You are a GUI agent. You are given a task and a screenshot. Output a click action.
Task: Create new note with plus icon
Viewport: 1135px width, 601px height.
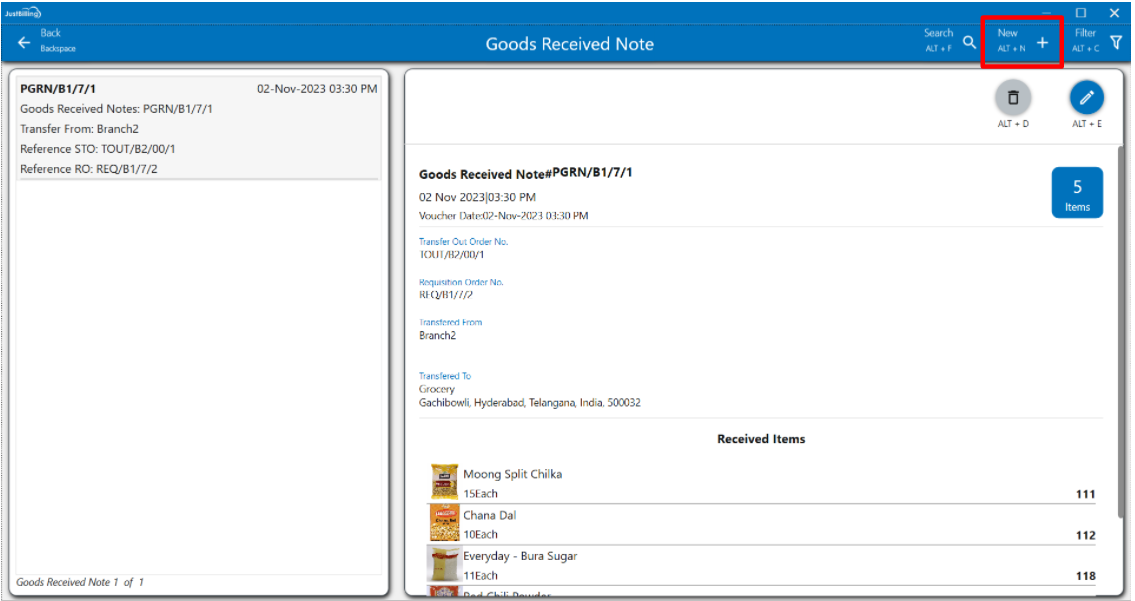click(1042, 42)
